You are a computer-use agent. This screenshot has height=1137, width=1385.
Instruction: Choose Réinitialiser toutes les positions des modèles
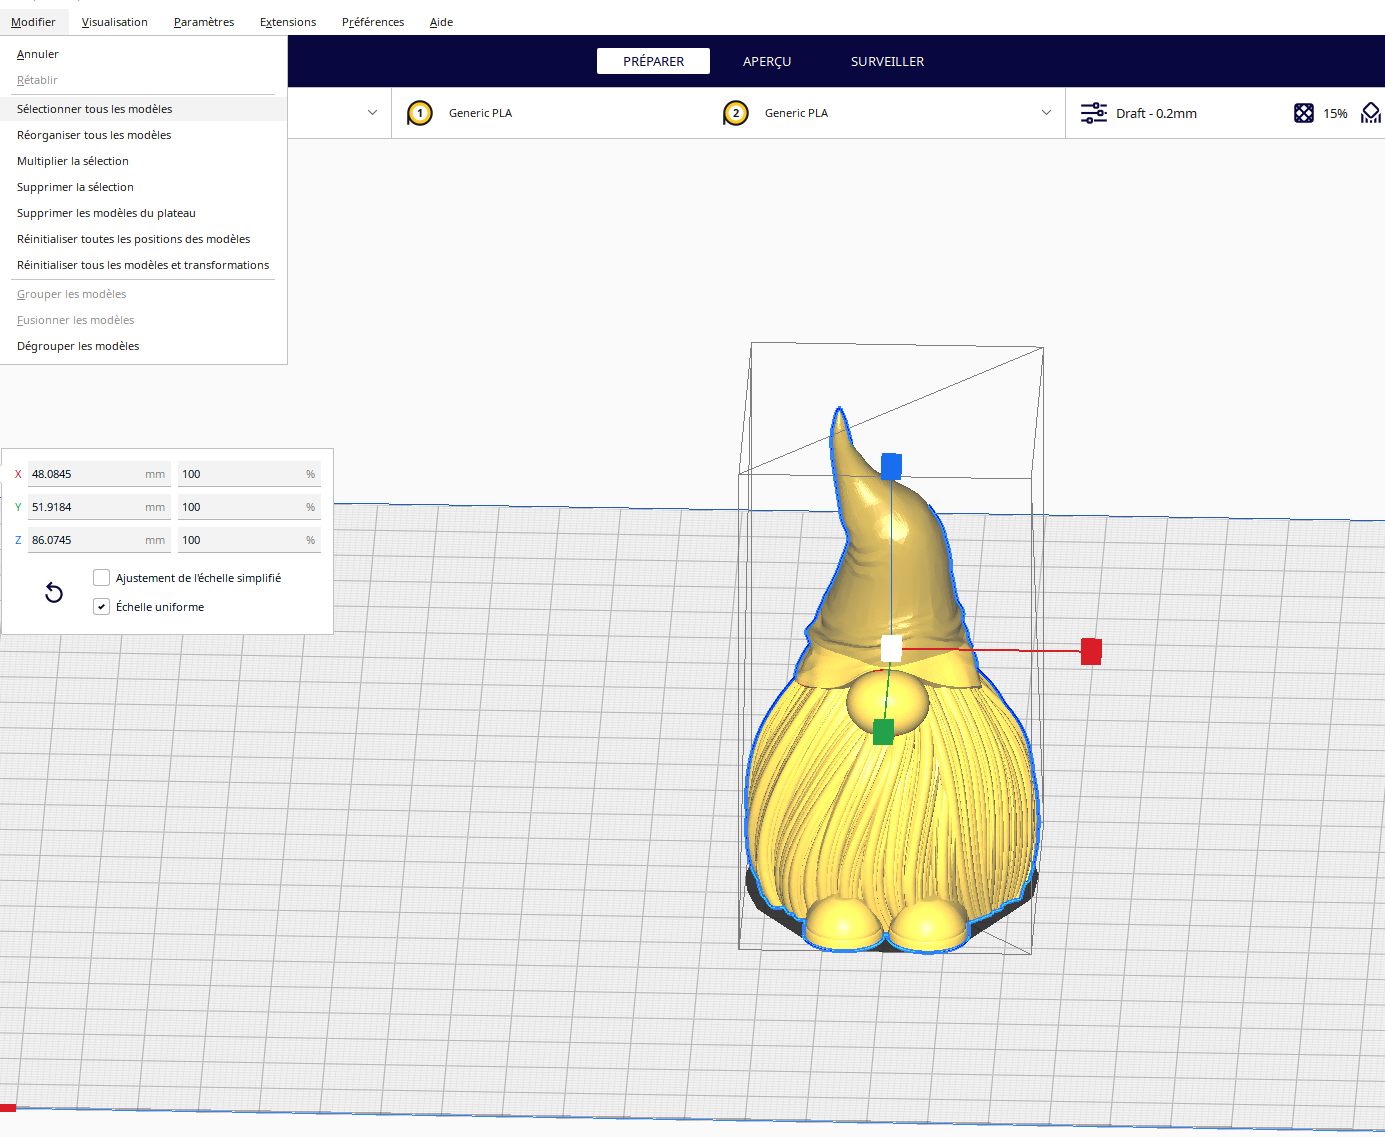(x=144, y=239)
